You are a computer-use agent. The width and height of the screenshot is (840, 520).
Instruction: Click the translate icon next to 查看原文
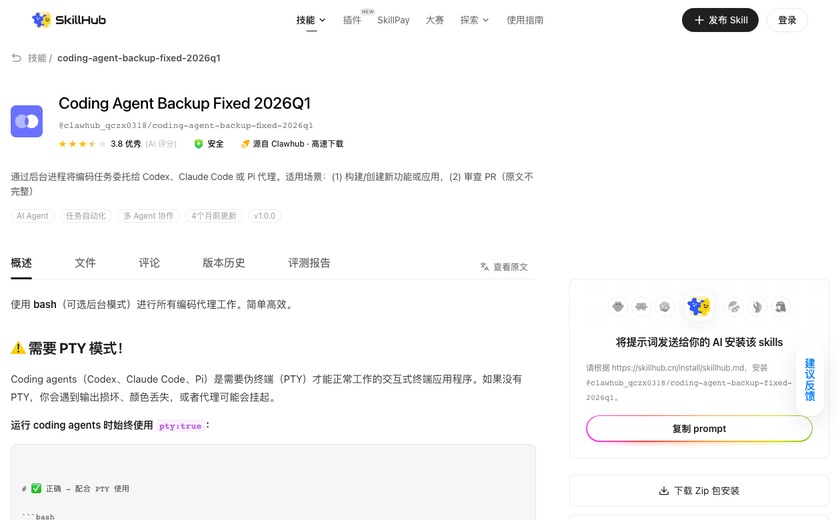pos(484,267)
